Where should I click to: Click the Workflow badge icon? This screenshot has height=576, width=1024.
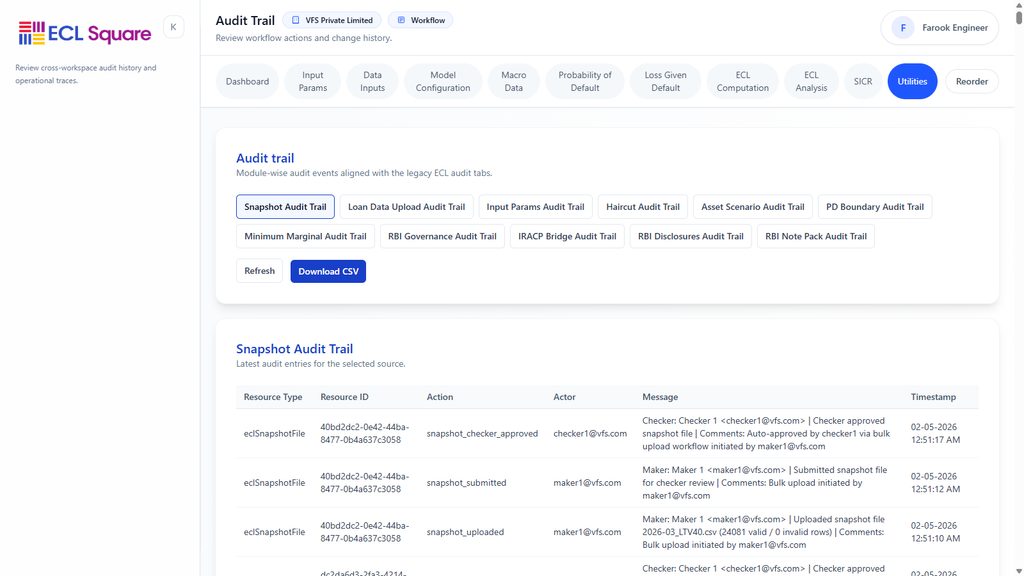pos(401,20)
